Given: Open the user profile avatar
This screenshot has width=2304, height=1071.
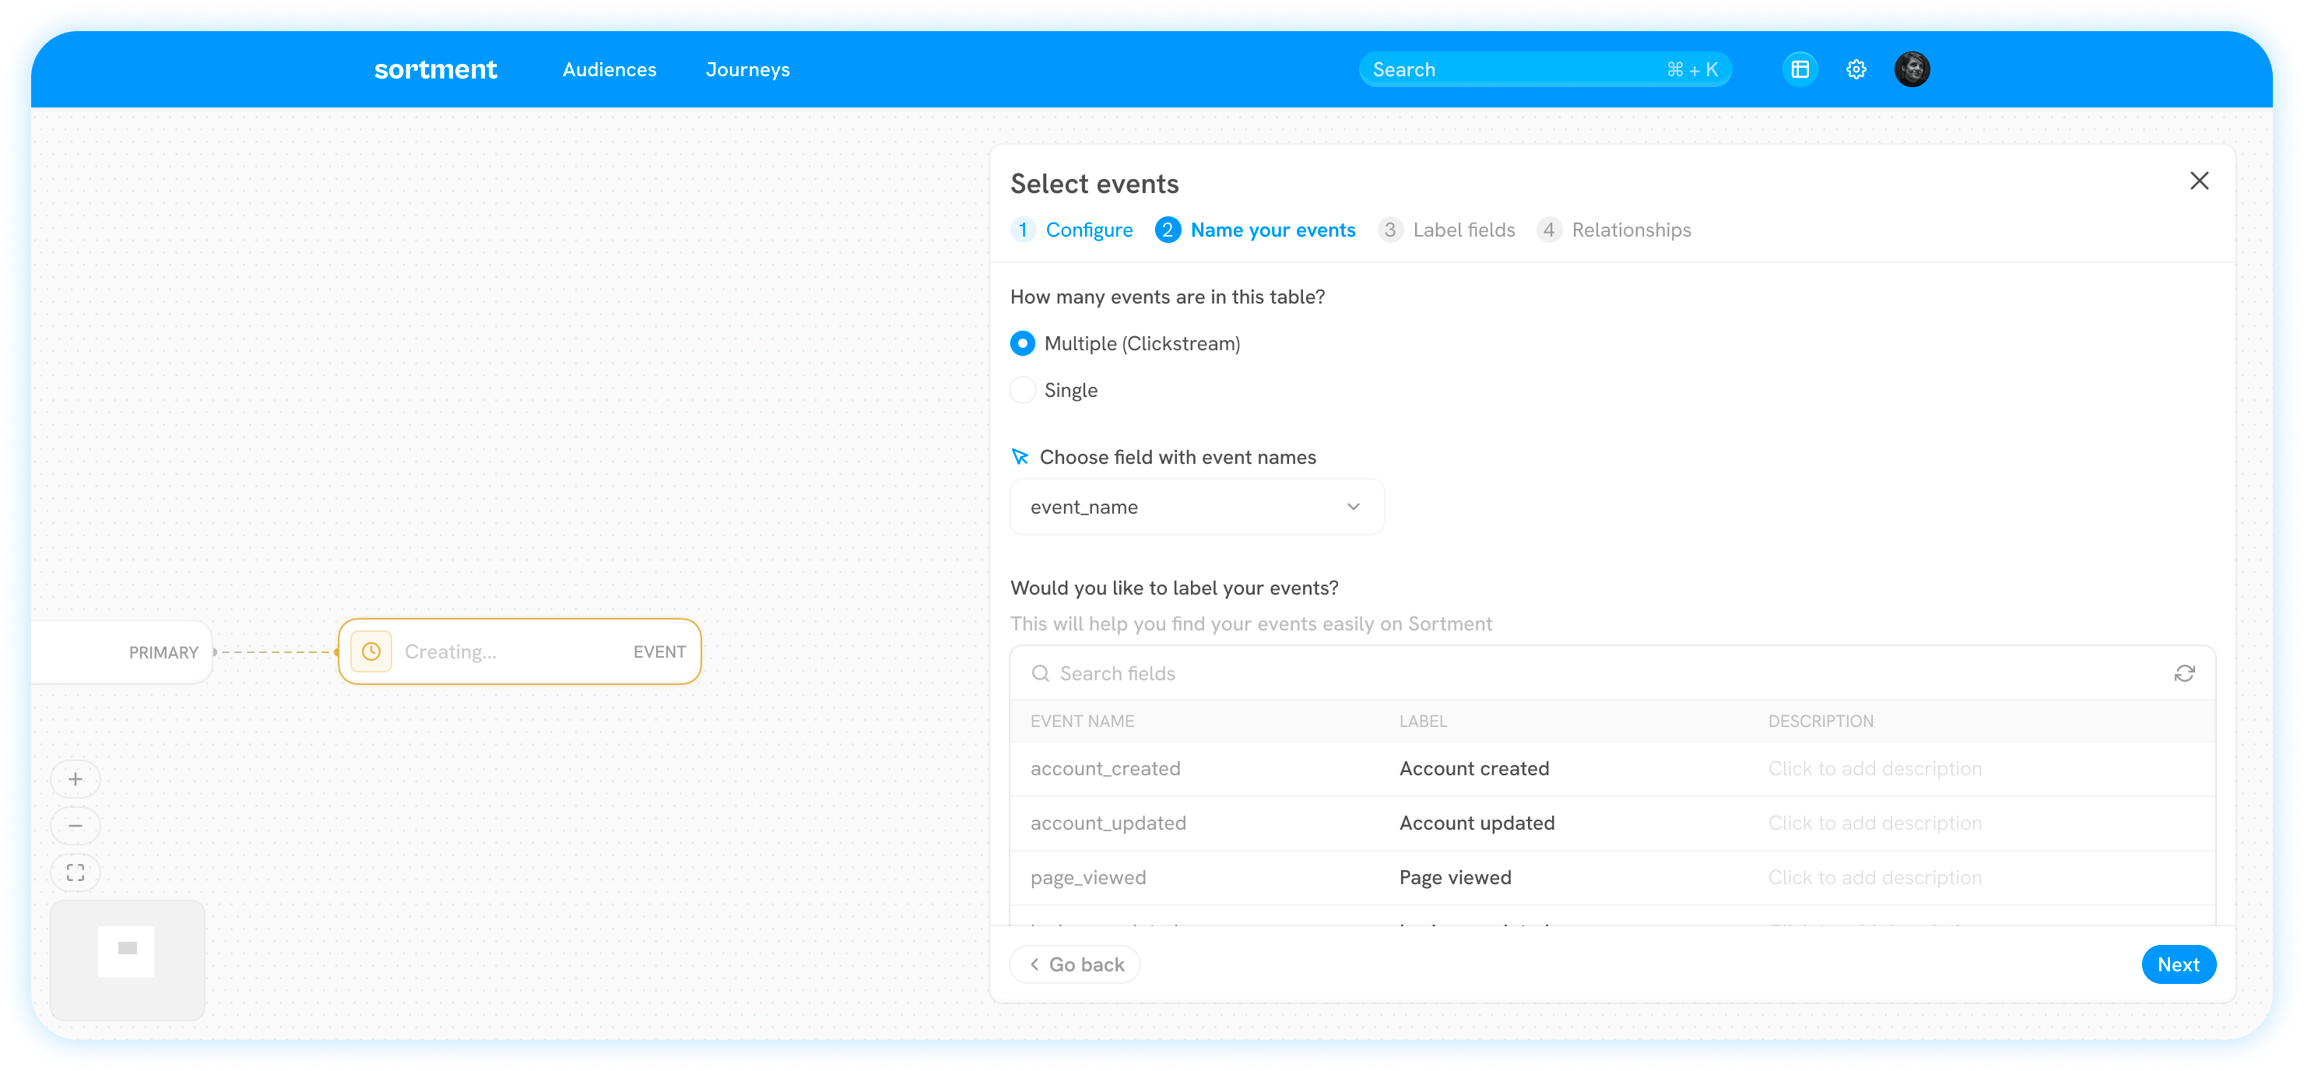Looking at the screenshot, I should [x=1912, y=69].
